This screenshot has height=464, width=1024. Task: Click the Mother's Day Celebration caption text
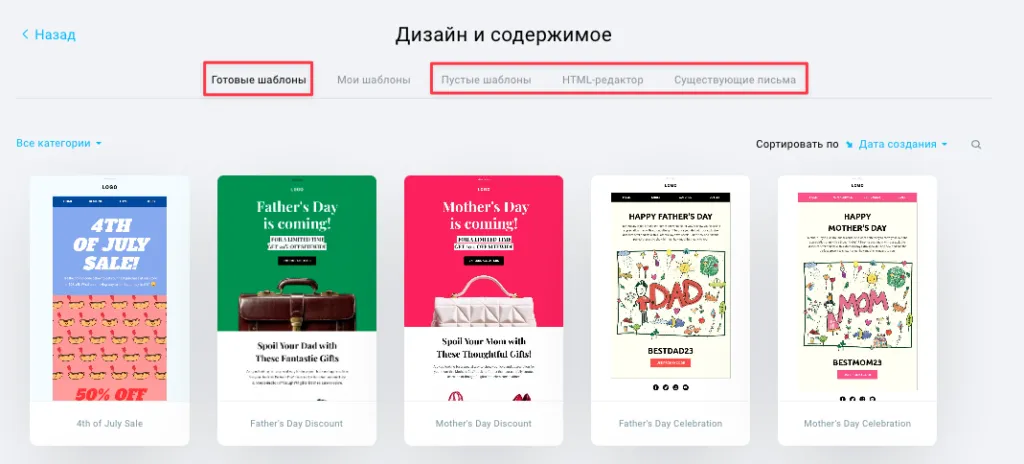(x=857, y=423)
